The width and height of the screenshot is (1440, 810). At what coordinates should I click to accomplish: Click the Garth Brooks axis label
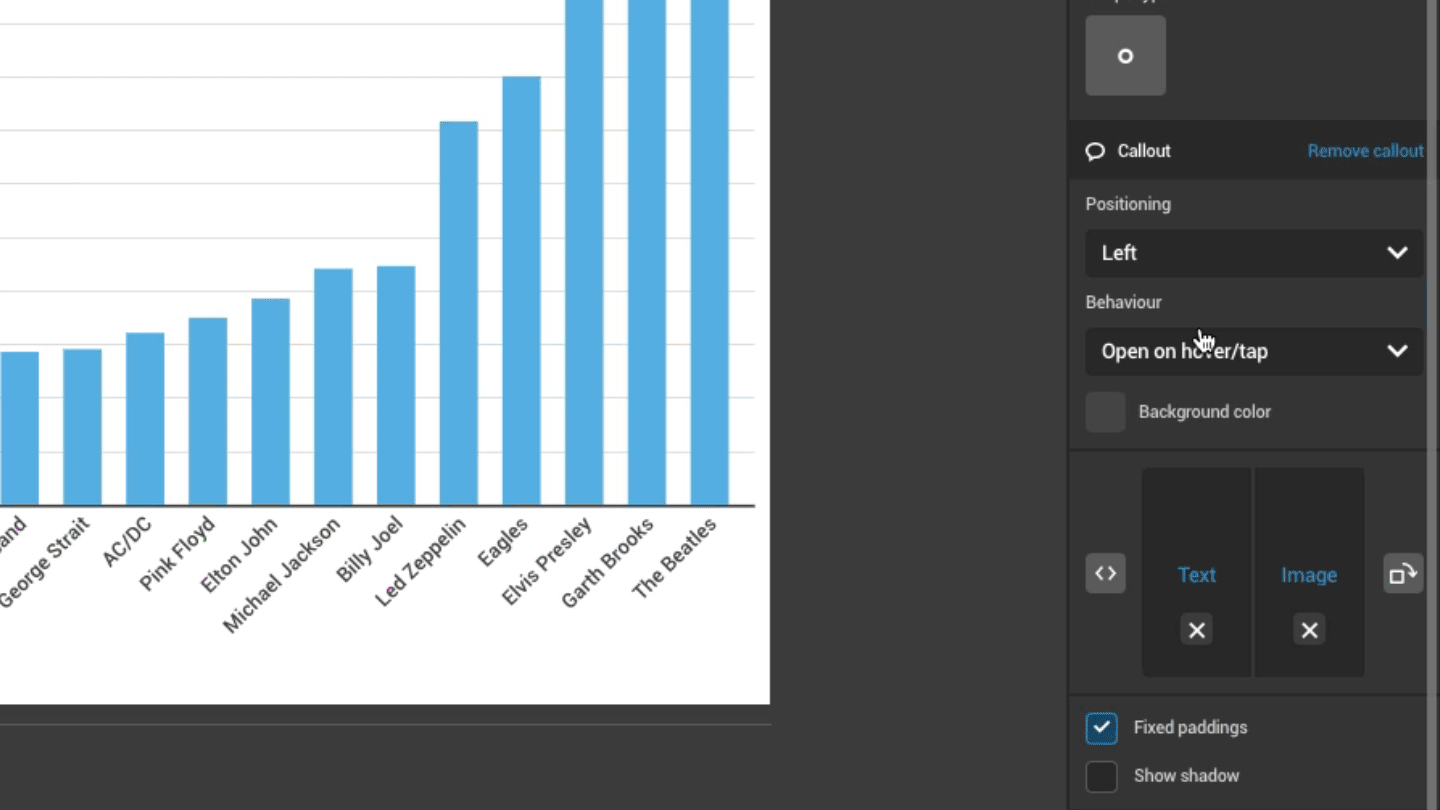607,562
